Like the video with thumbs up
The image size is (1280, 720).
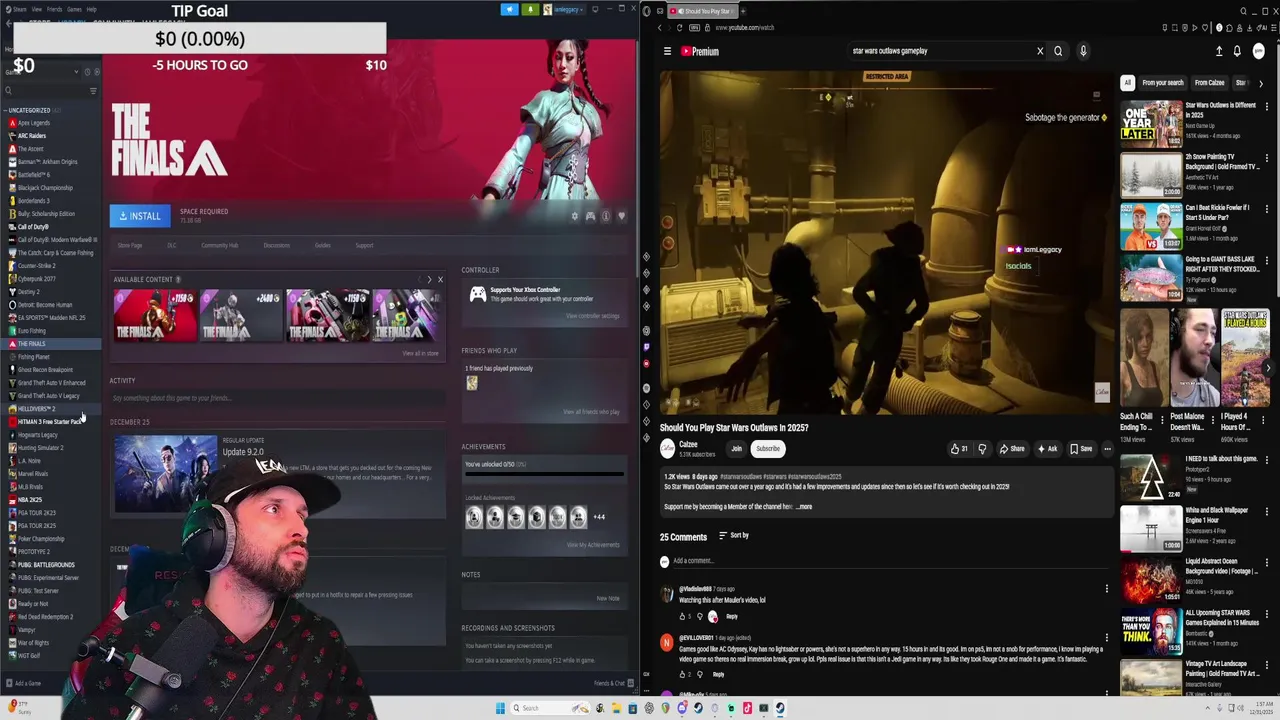pyautogui.click(x=960, y=449)
